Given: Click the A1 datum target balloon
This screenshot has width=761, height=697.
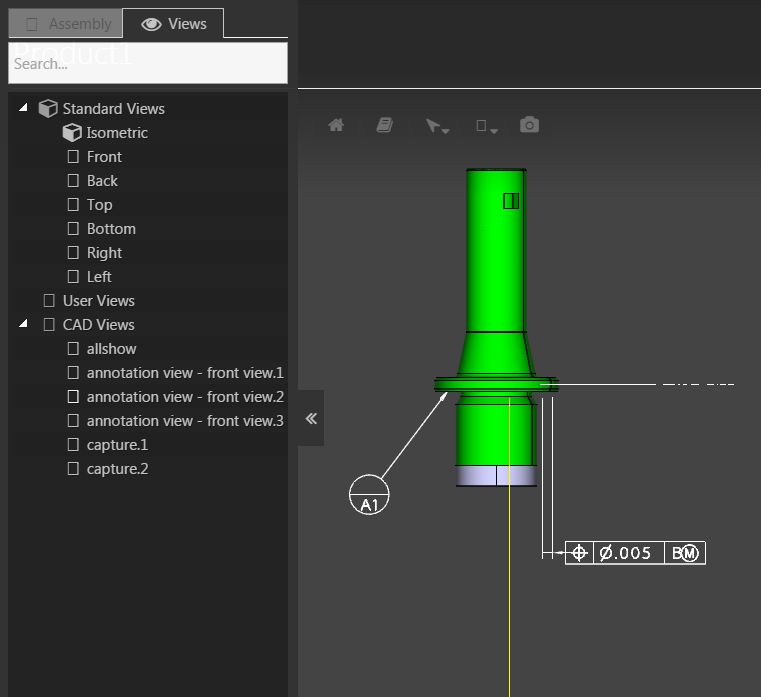Looking at the screenshot, I should [x=369, y=495].
